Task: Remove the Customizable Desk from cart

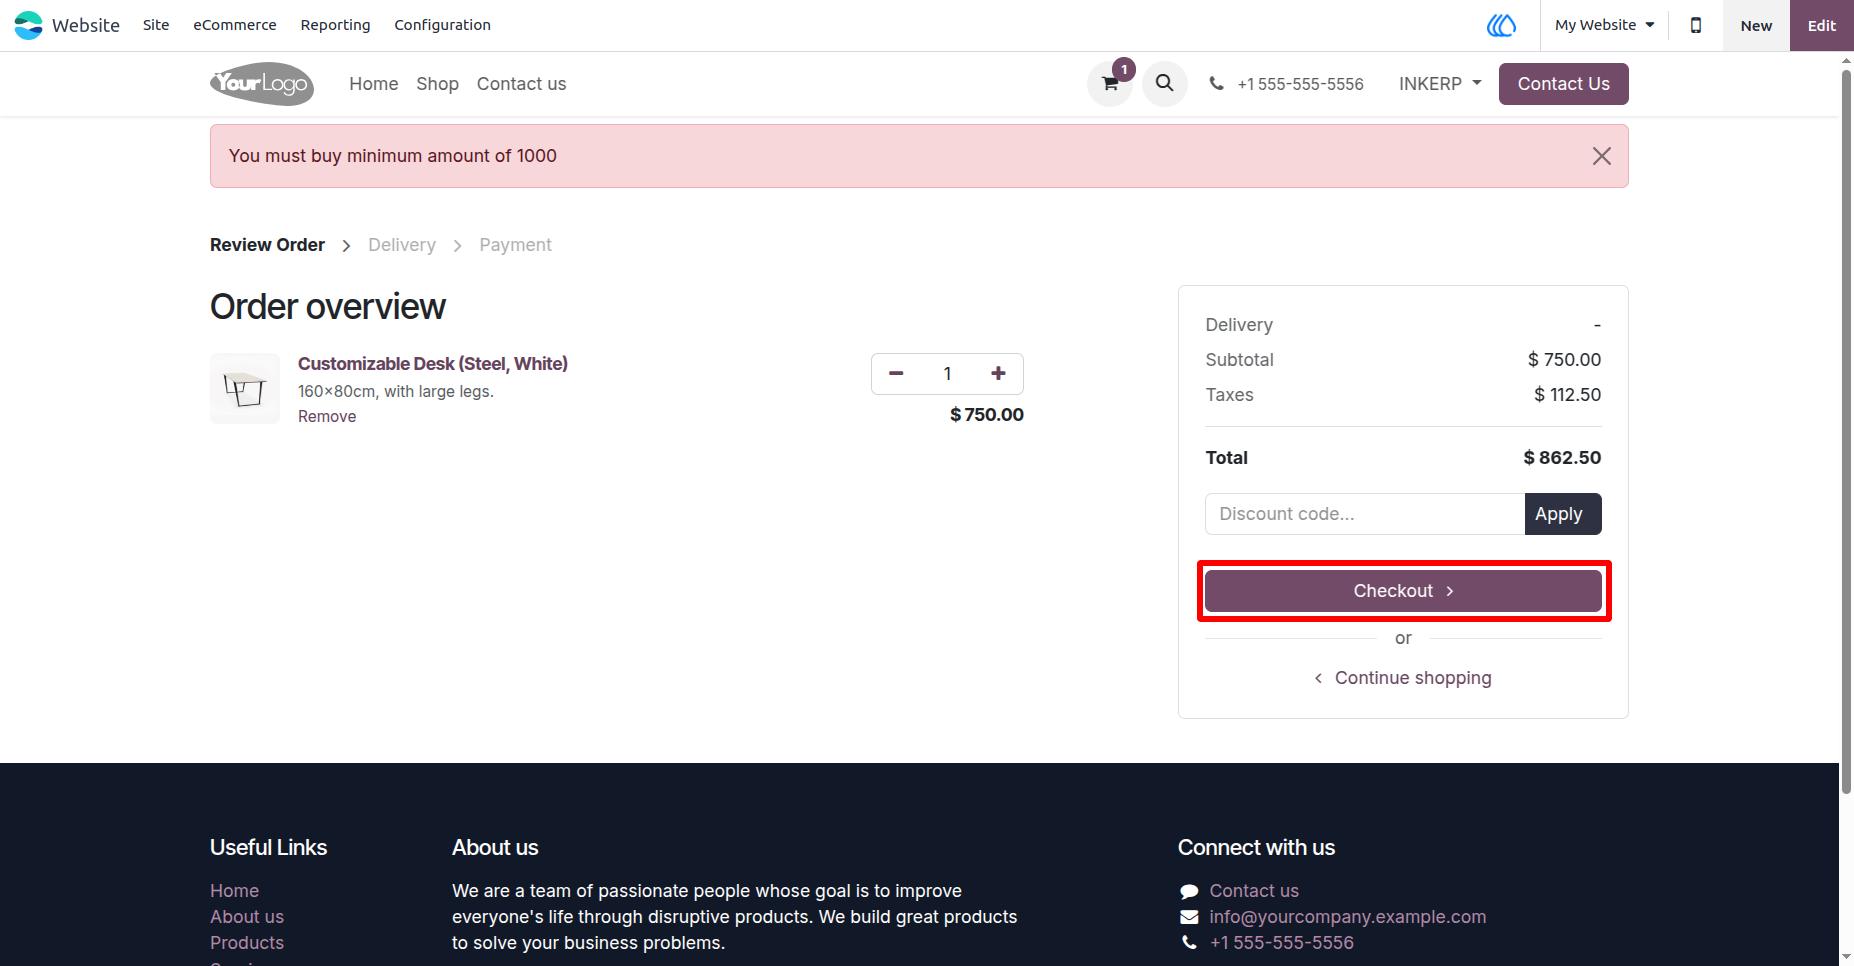Action: tap(327, 417)
